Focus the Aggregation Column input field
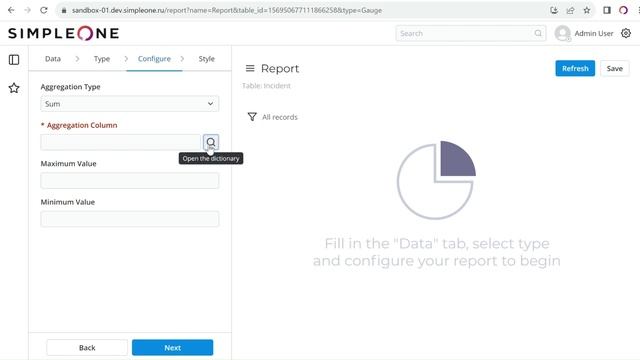 click(x=120, y=142)
